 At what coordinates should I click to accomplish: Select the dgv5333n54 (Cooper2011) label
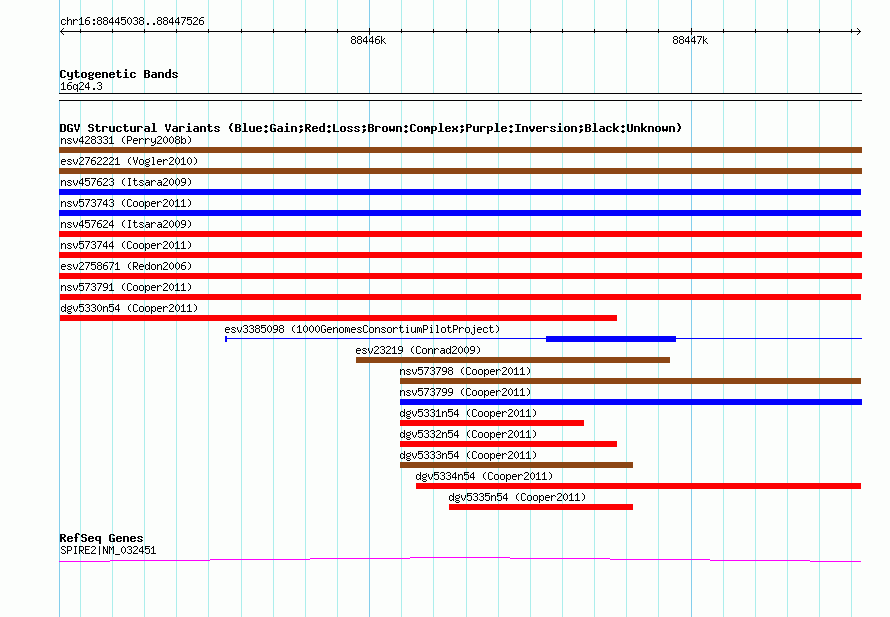[468, 455]
